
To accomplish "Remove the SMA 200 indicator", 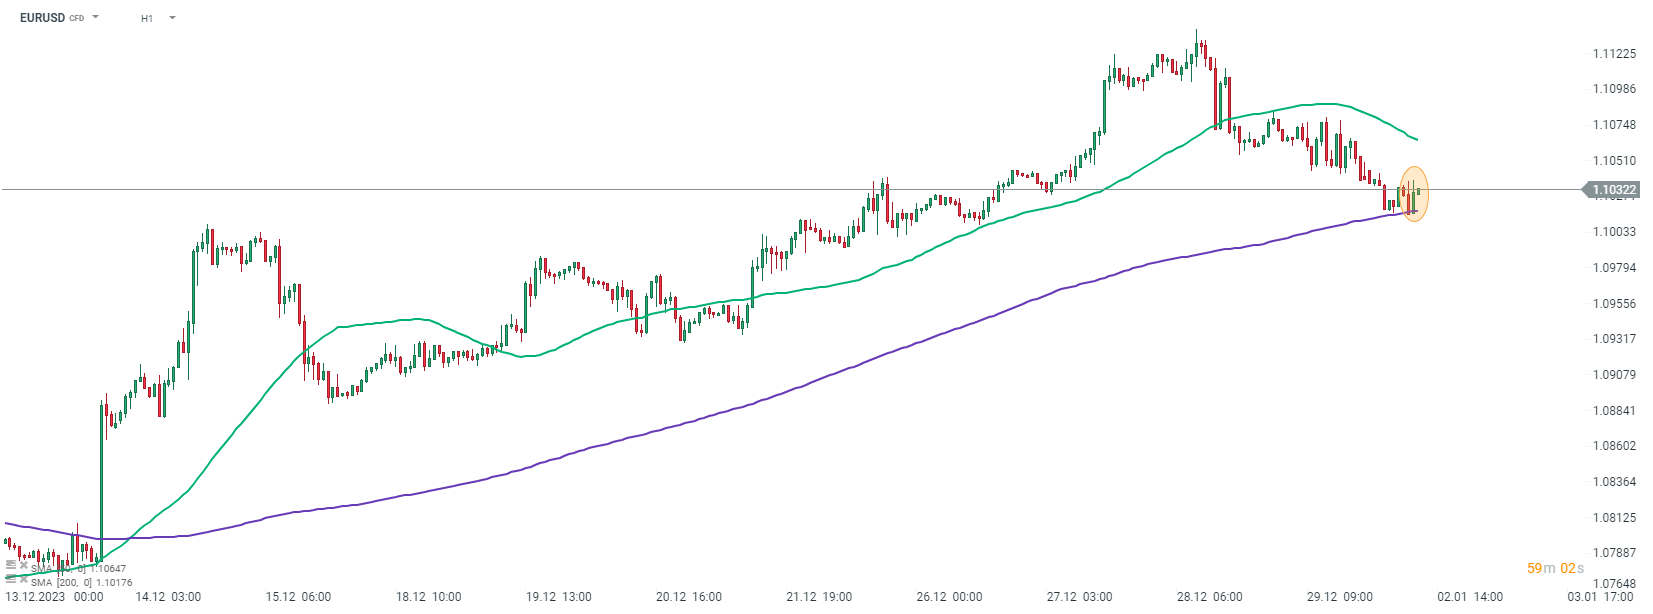I will (x=23, y=579).
